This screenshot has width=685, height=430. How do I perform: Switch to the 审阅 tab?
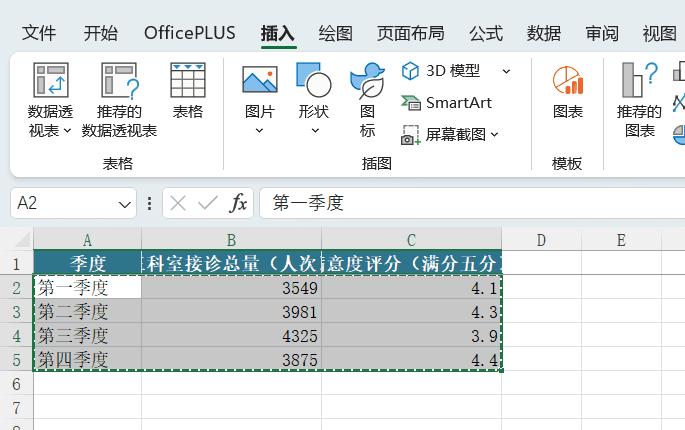(x=602, y=33)
